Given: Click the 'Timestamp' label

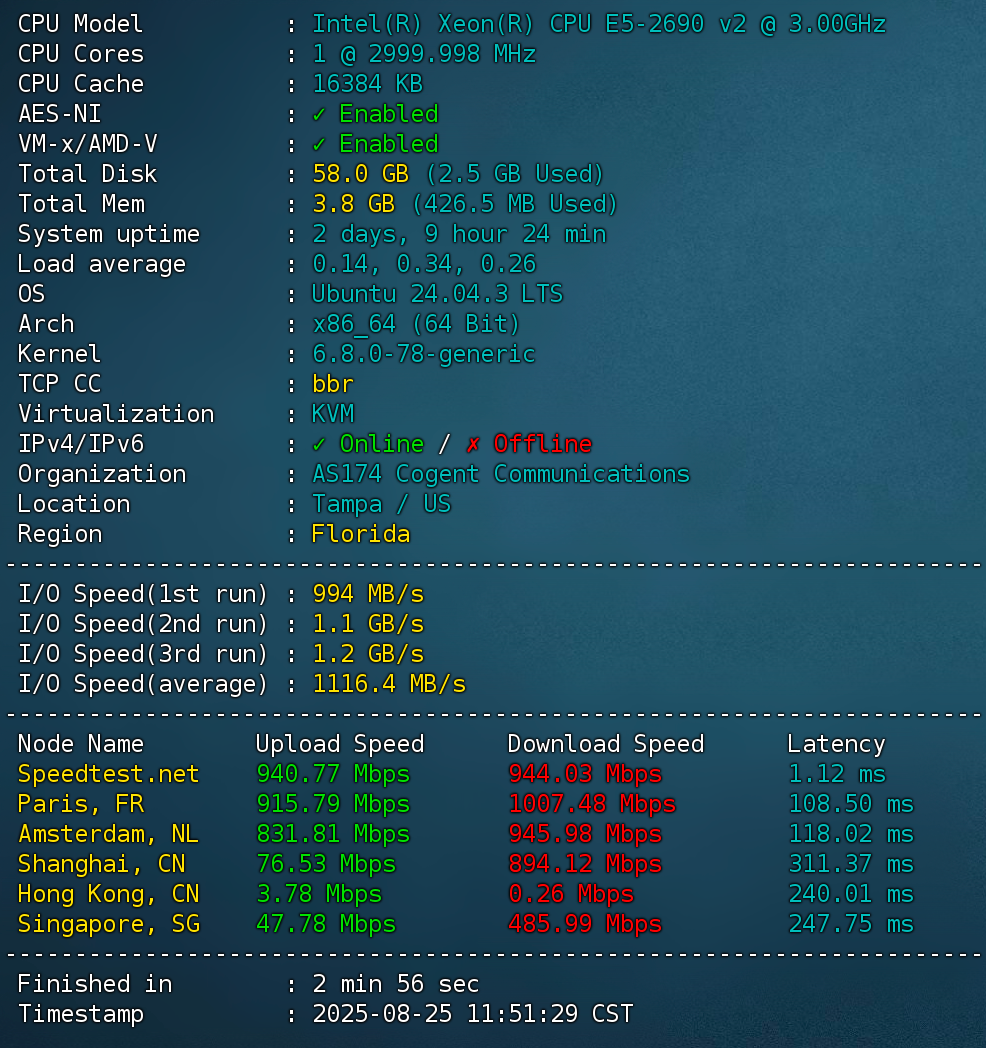Looking at the screenshot, I should click(81, 1014).
